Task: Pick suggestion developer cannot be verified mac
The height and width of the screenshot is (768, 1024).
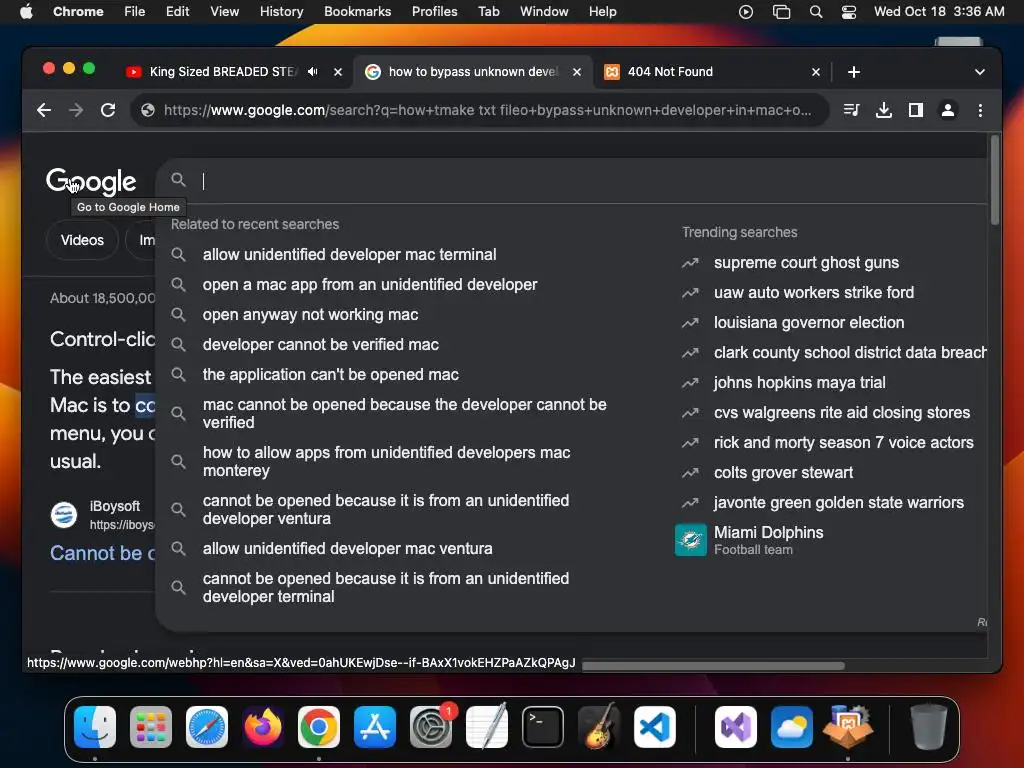Action: point(321,344)
